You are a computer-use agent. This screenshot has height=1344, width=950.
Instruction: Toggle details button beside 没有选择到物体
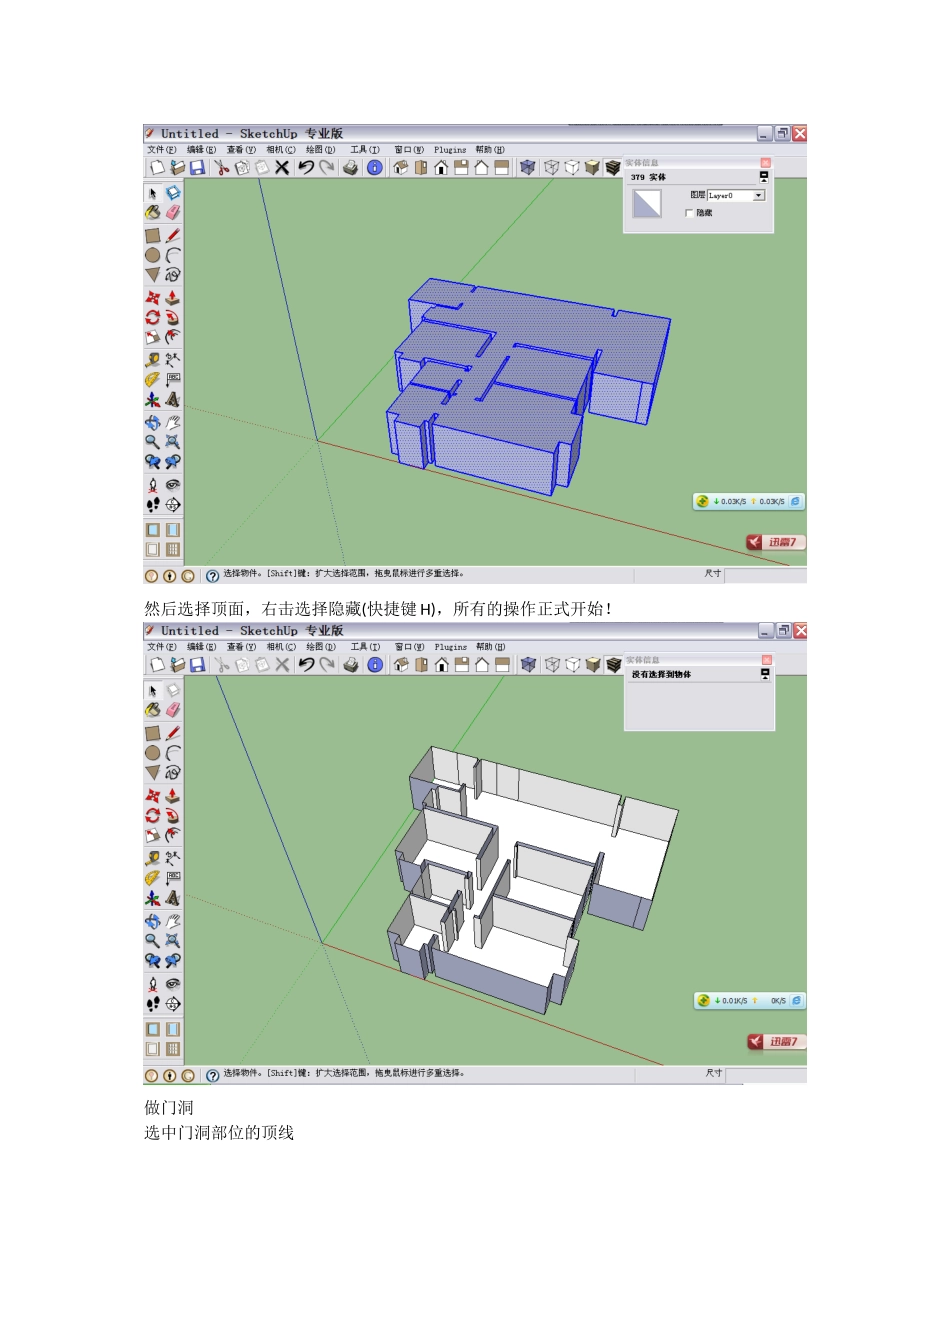[765, 674]
